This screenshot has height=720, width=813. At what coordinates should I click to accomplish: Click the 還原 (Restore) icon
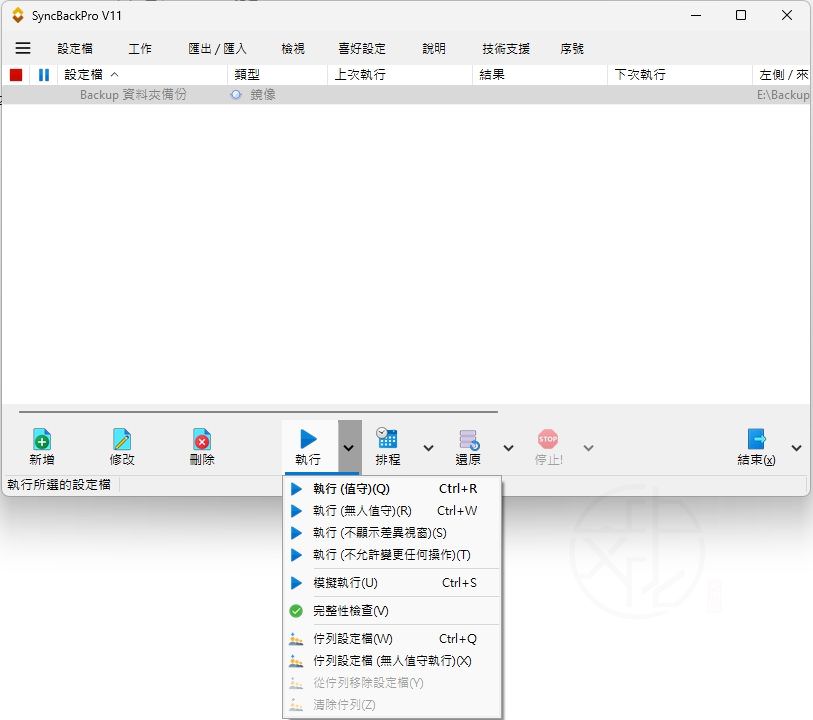point(468,439)
